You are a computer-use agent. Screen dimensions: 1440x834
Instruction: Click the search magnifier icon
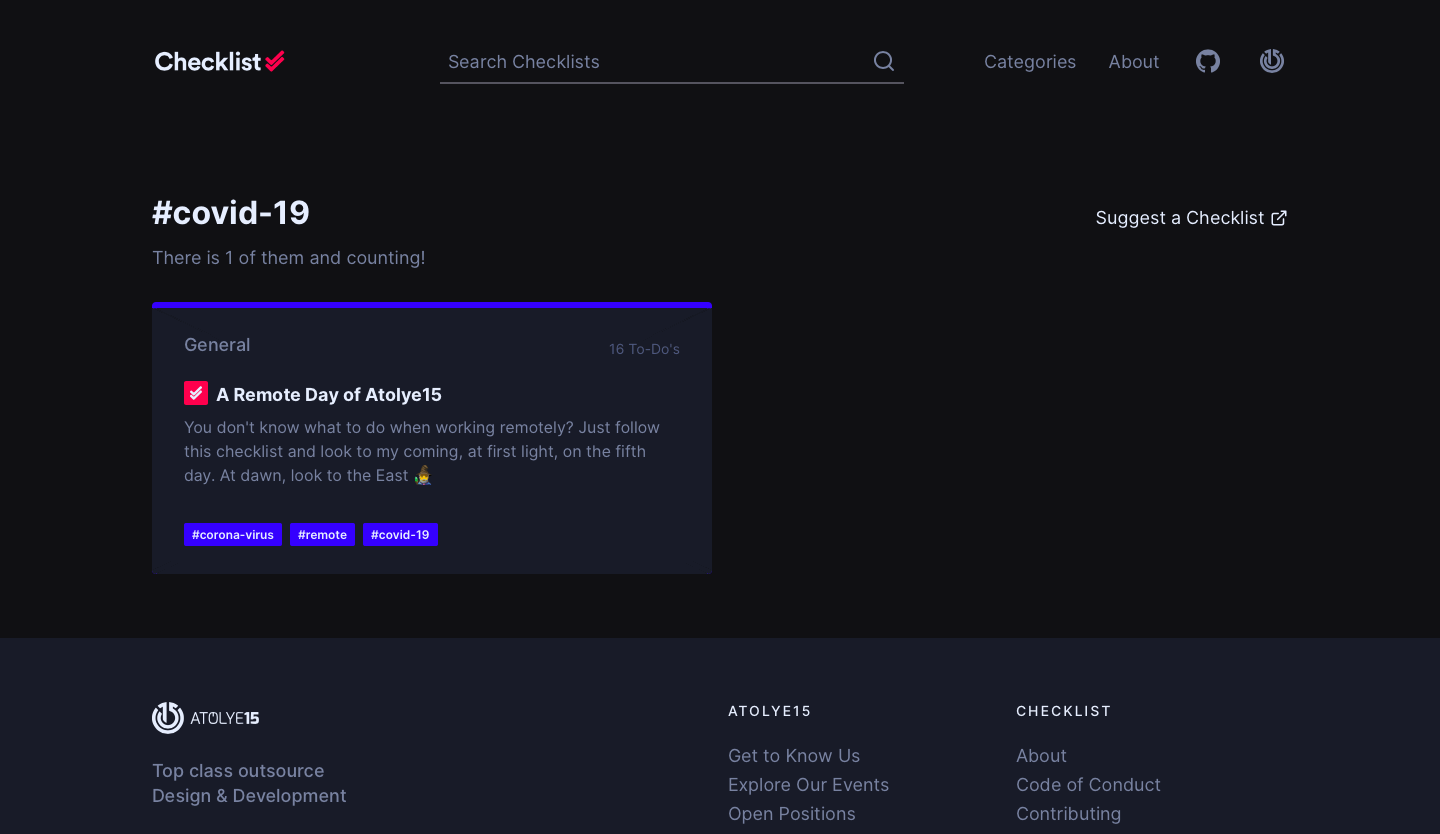click(884, 61)
